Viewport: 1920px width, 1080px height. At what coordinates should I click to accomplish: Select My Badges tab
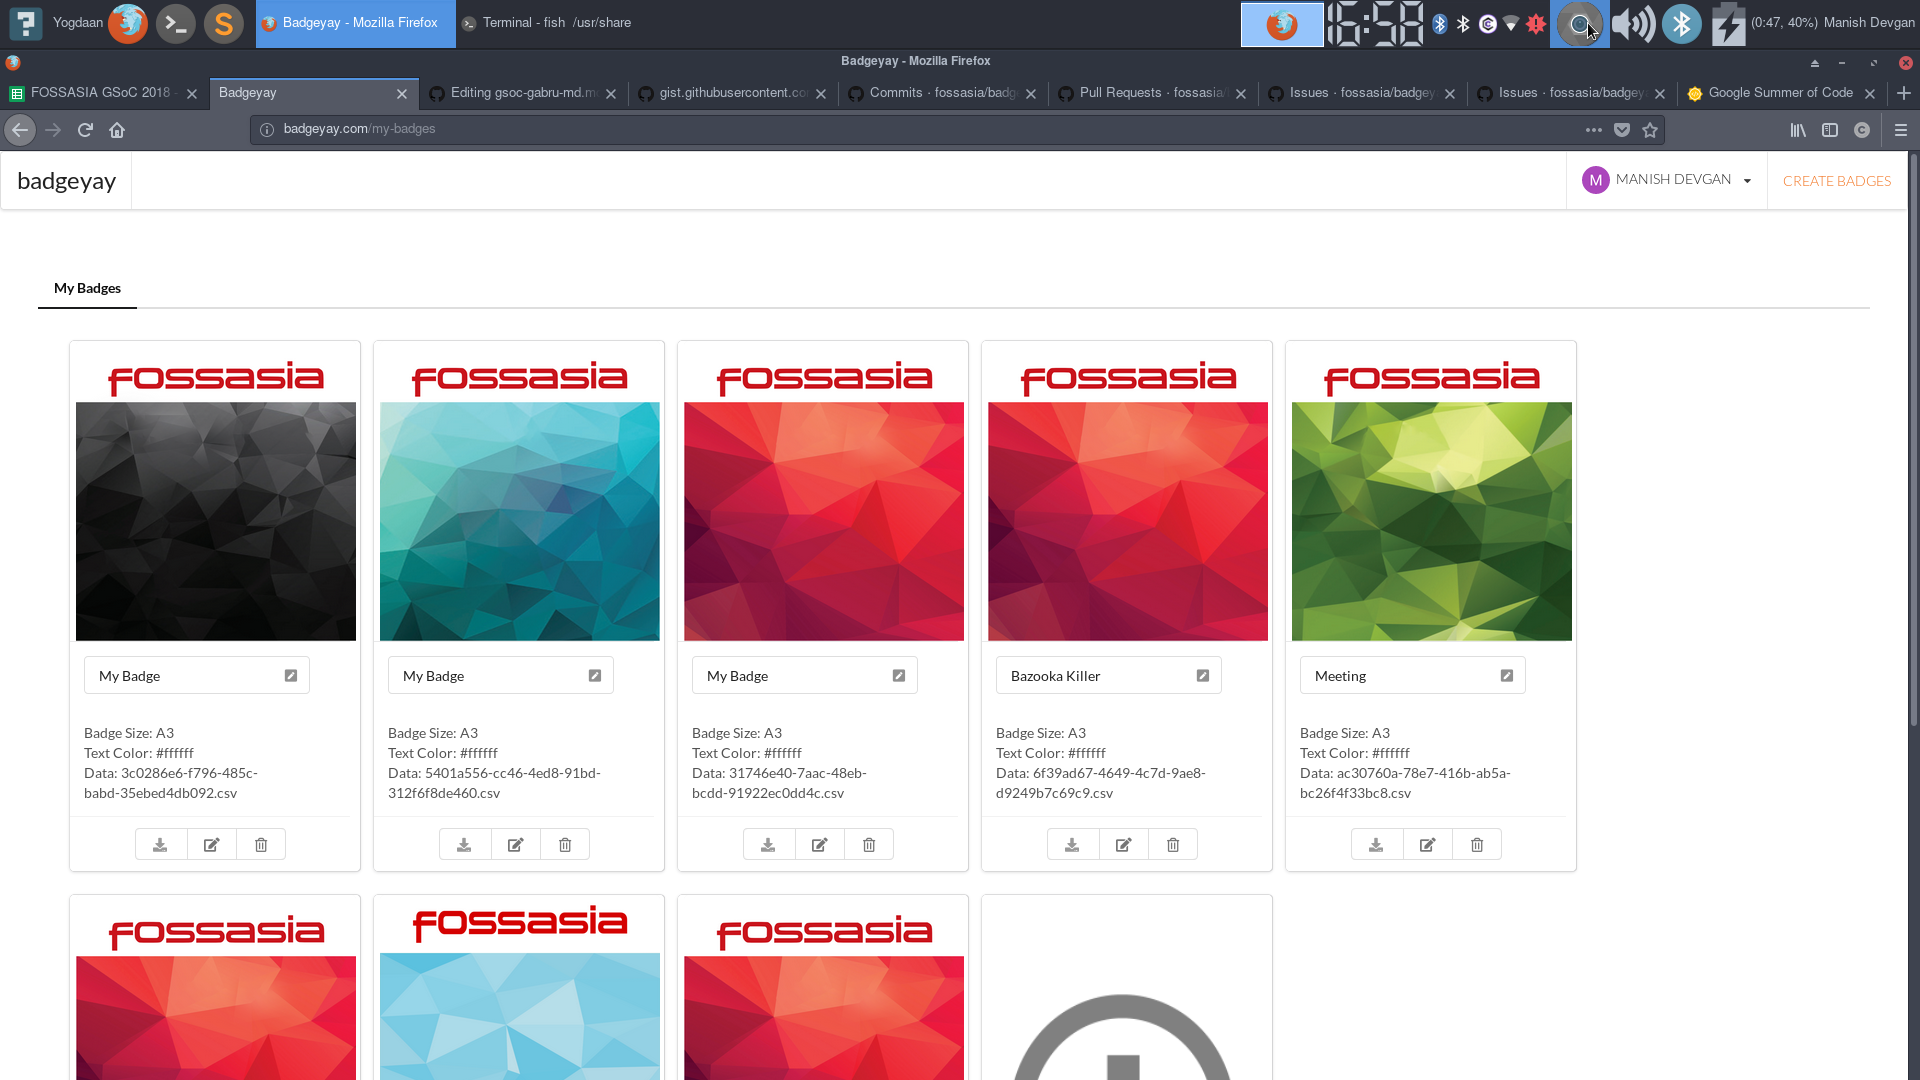coord(87,288)
